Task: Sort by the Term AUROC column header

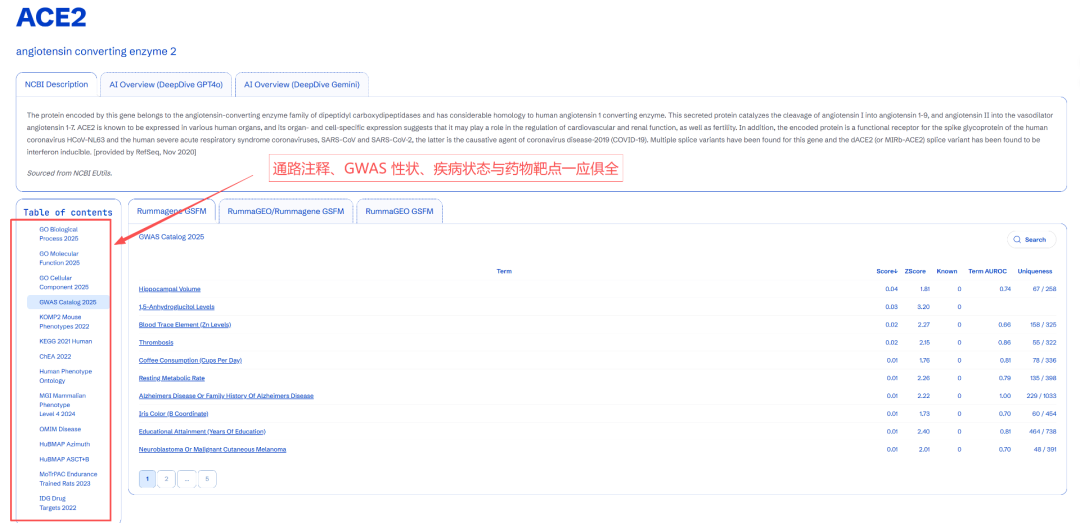Action: 989,271
